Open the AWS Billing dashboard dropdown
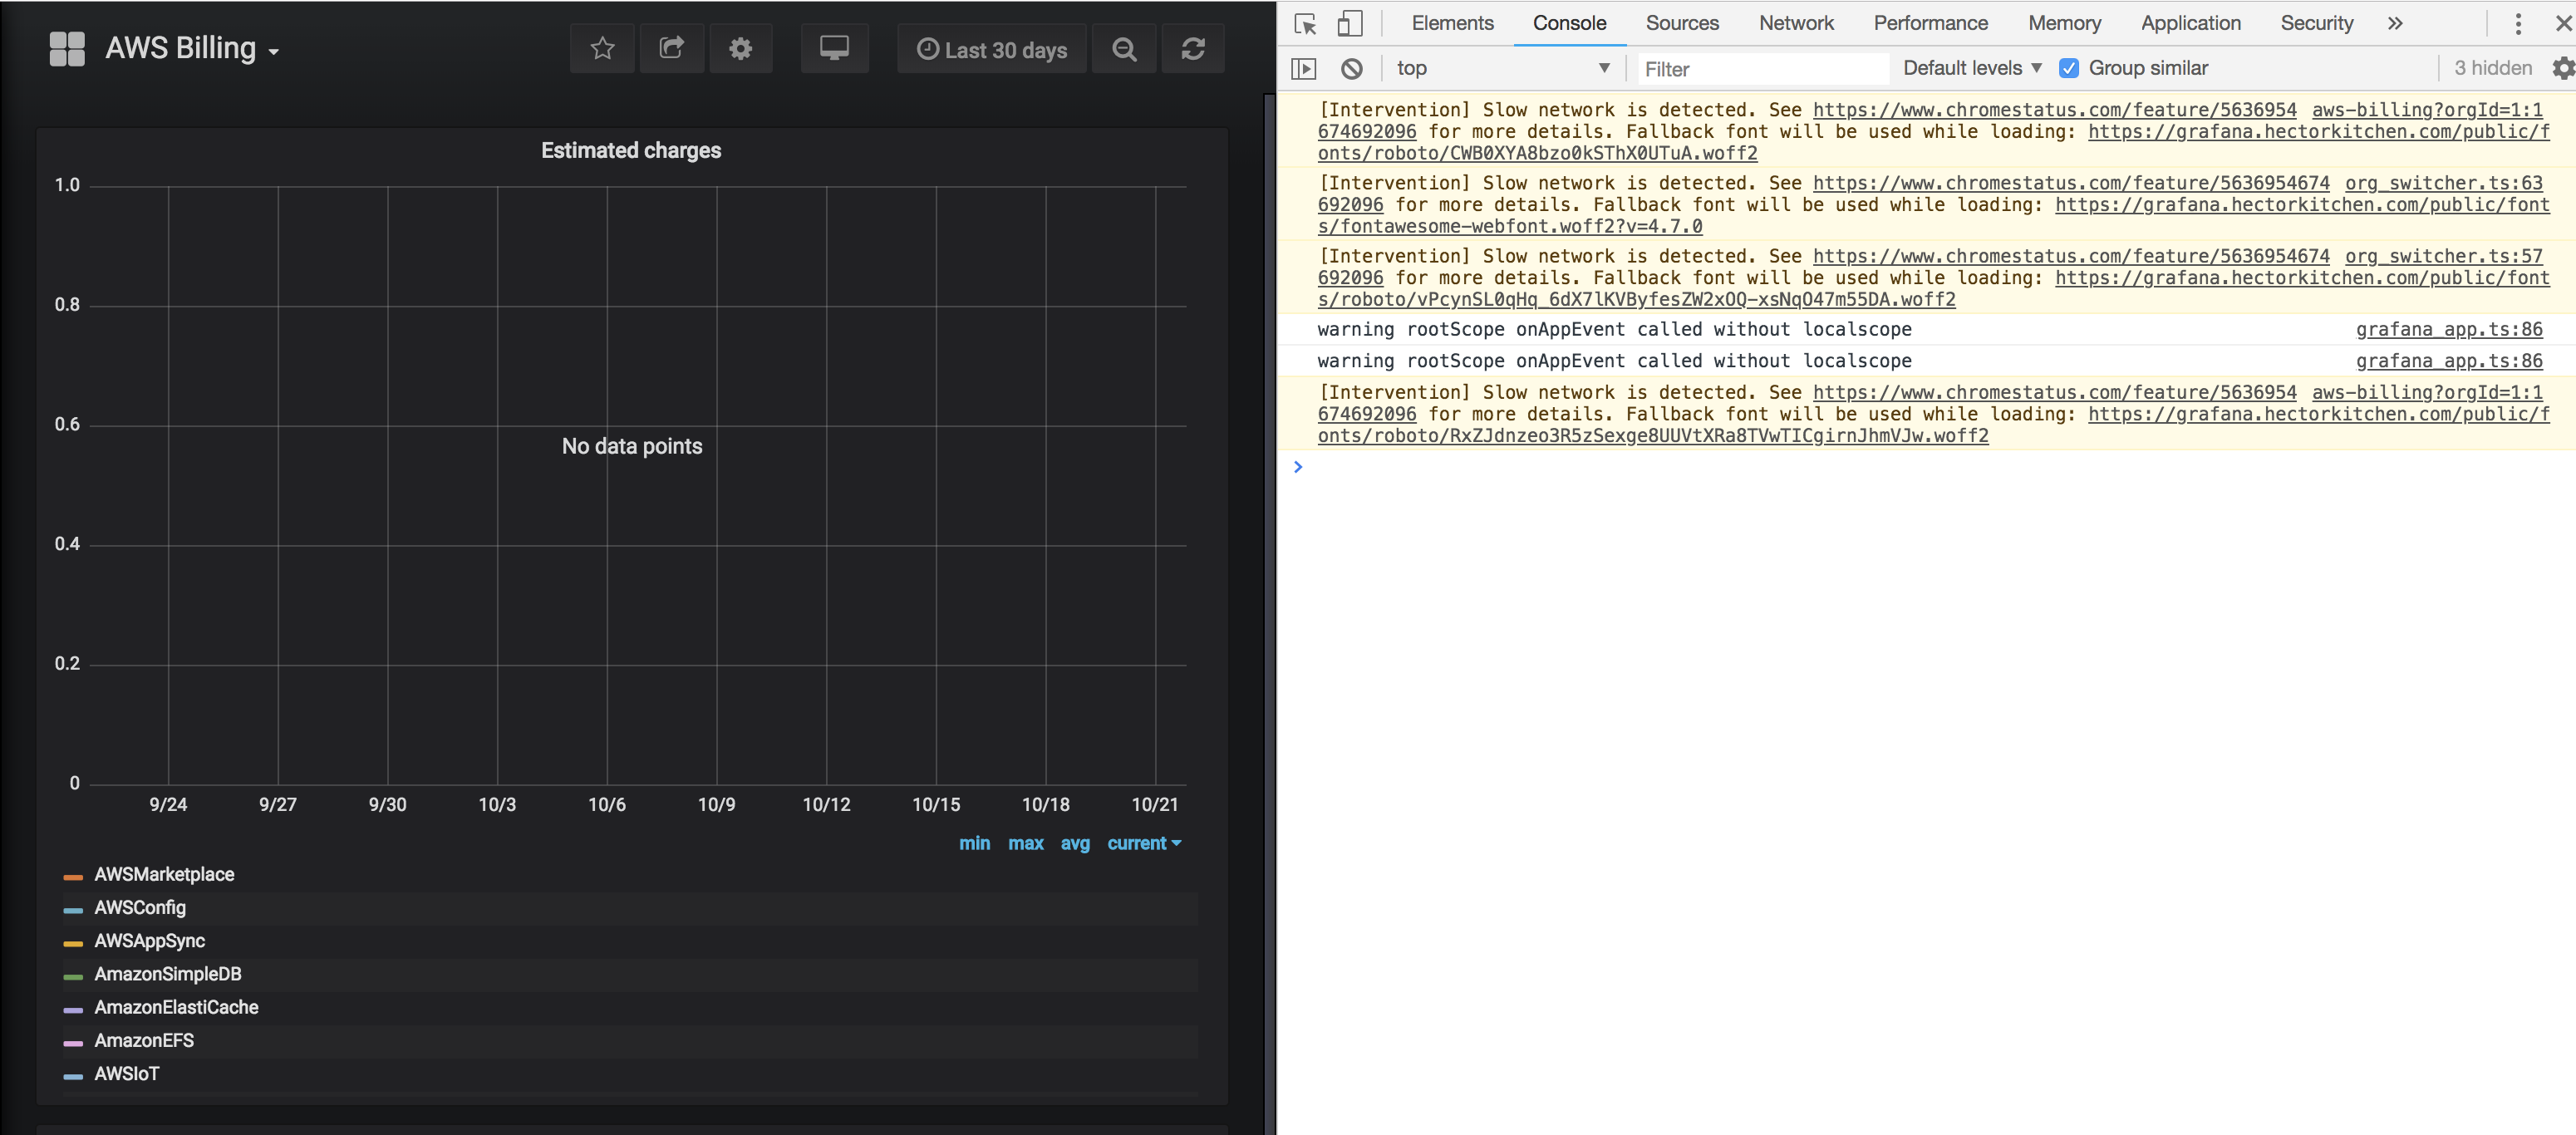The width and height of the screenshot is (2576, 1135). (x=192, y=48)
